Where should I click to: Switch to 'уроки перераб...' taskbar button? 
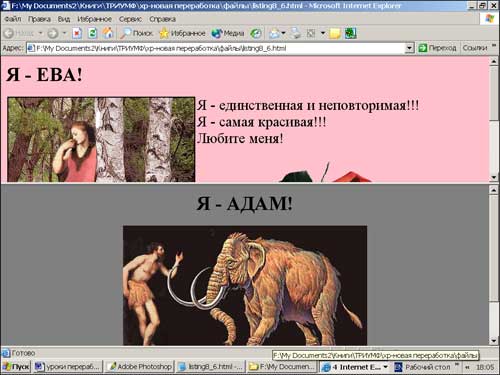point(68,367)
